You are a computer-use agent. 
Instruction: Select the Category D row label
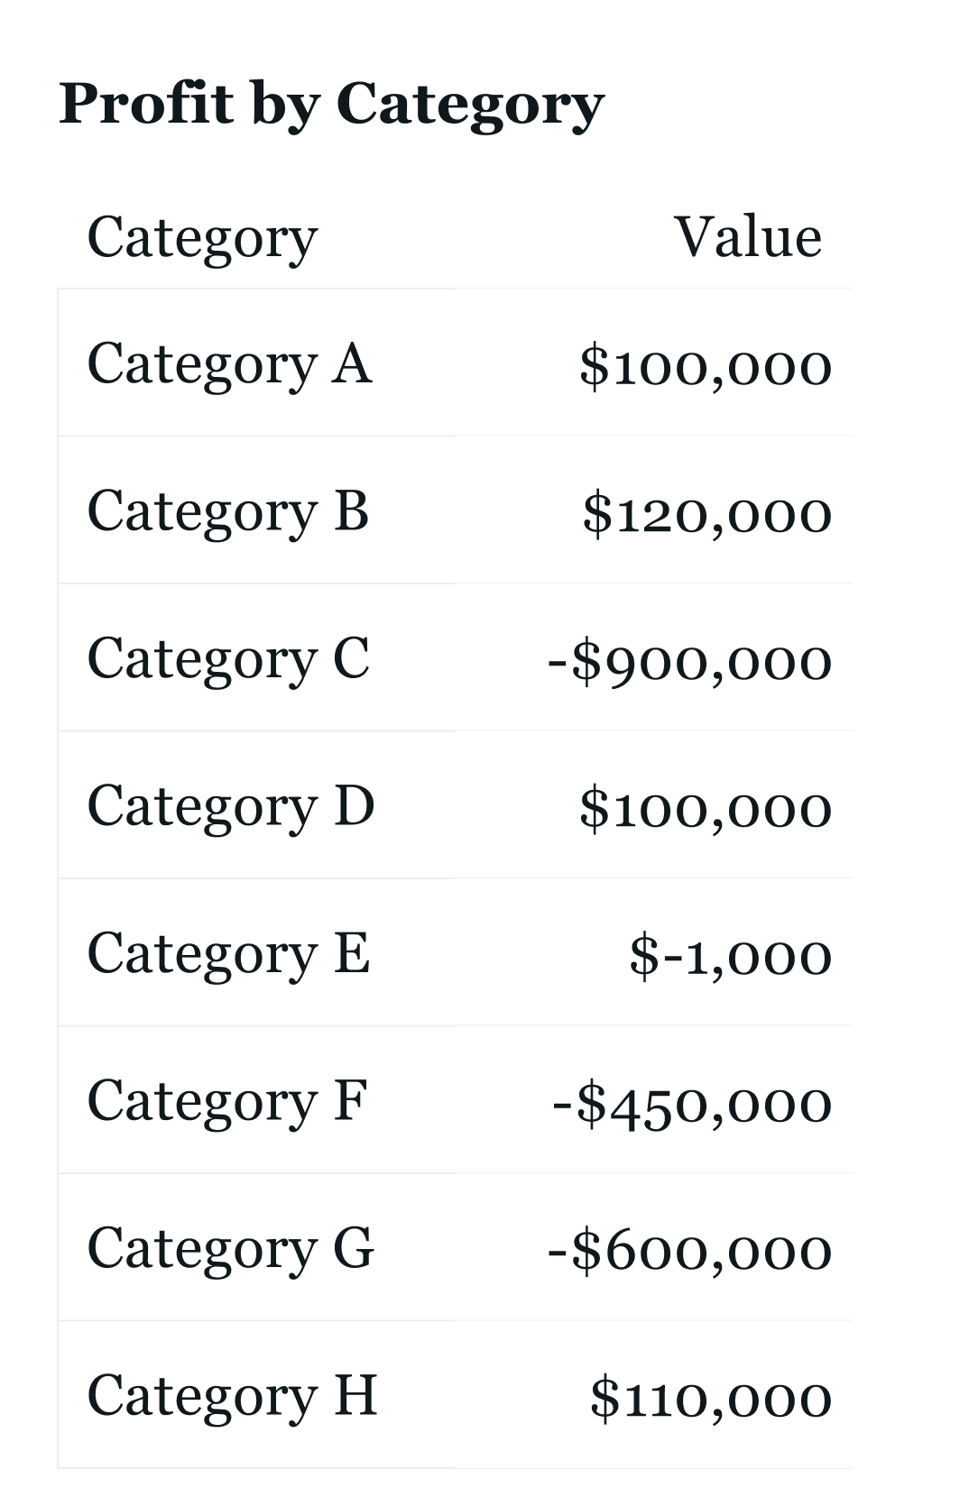(230, 806)
